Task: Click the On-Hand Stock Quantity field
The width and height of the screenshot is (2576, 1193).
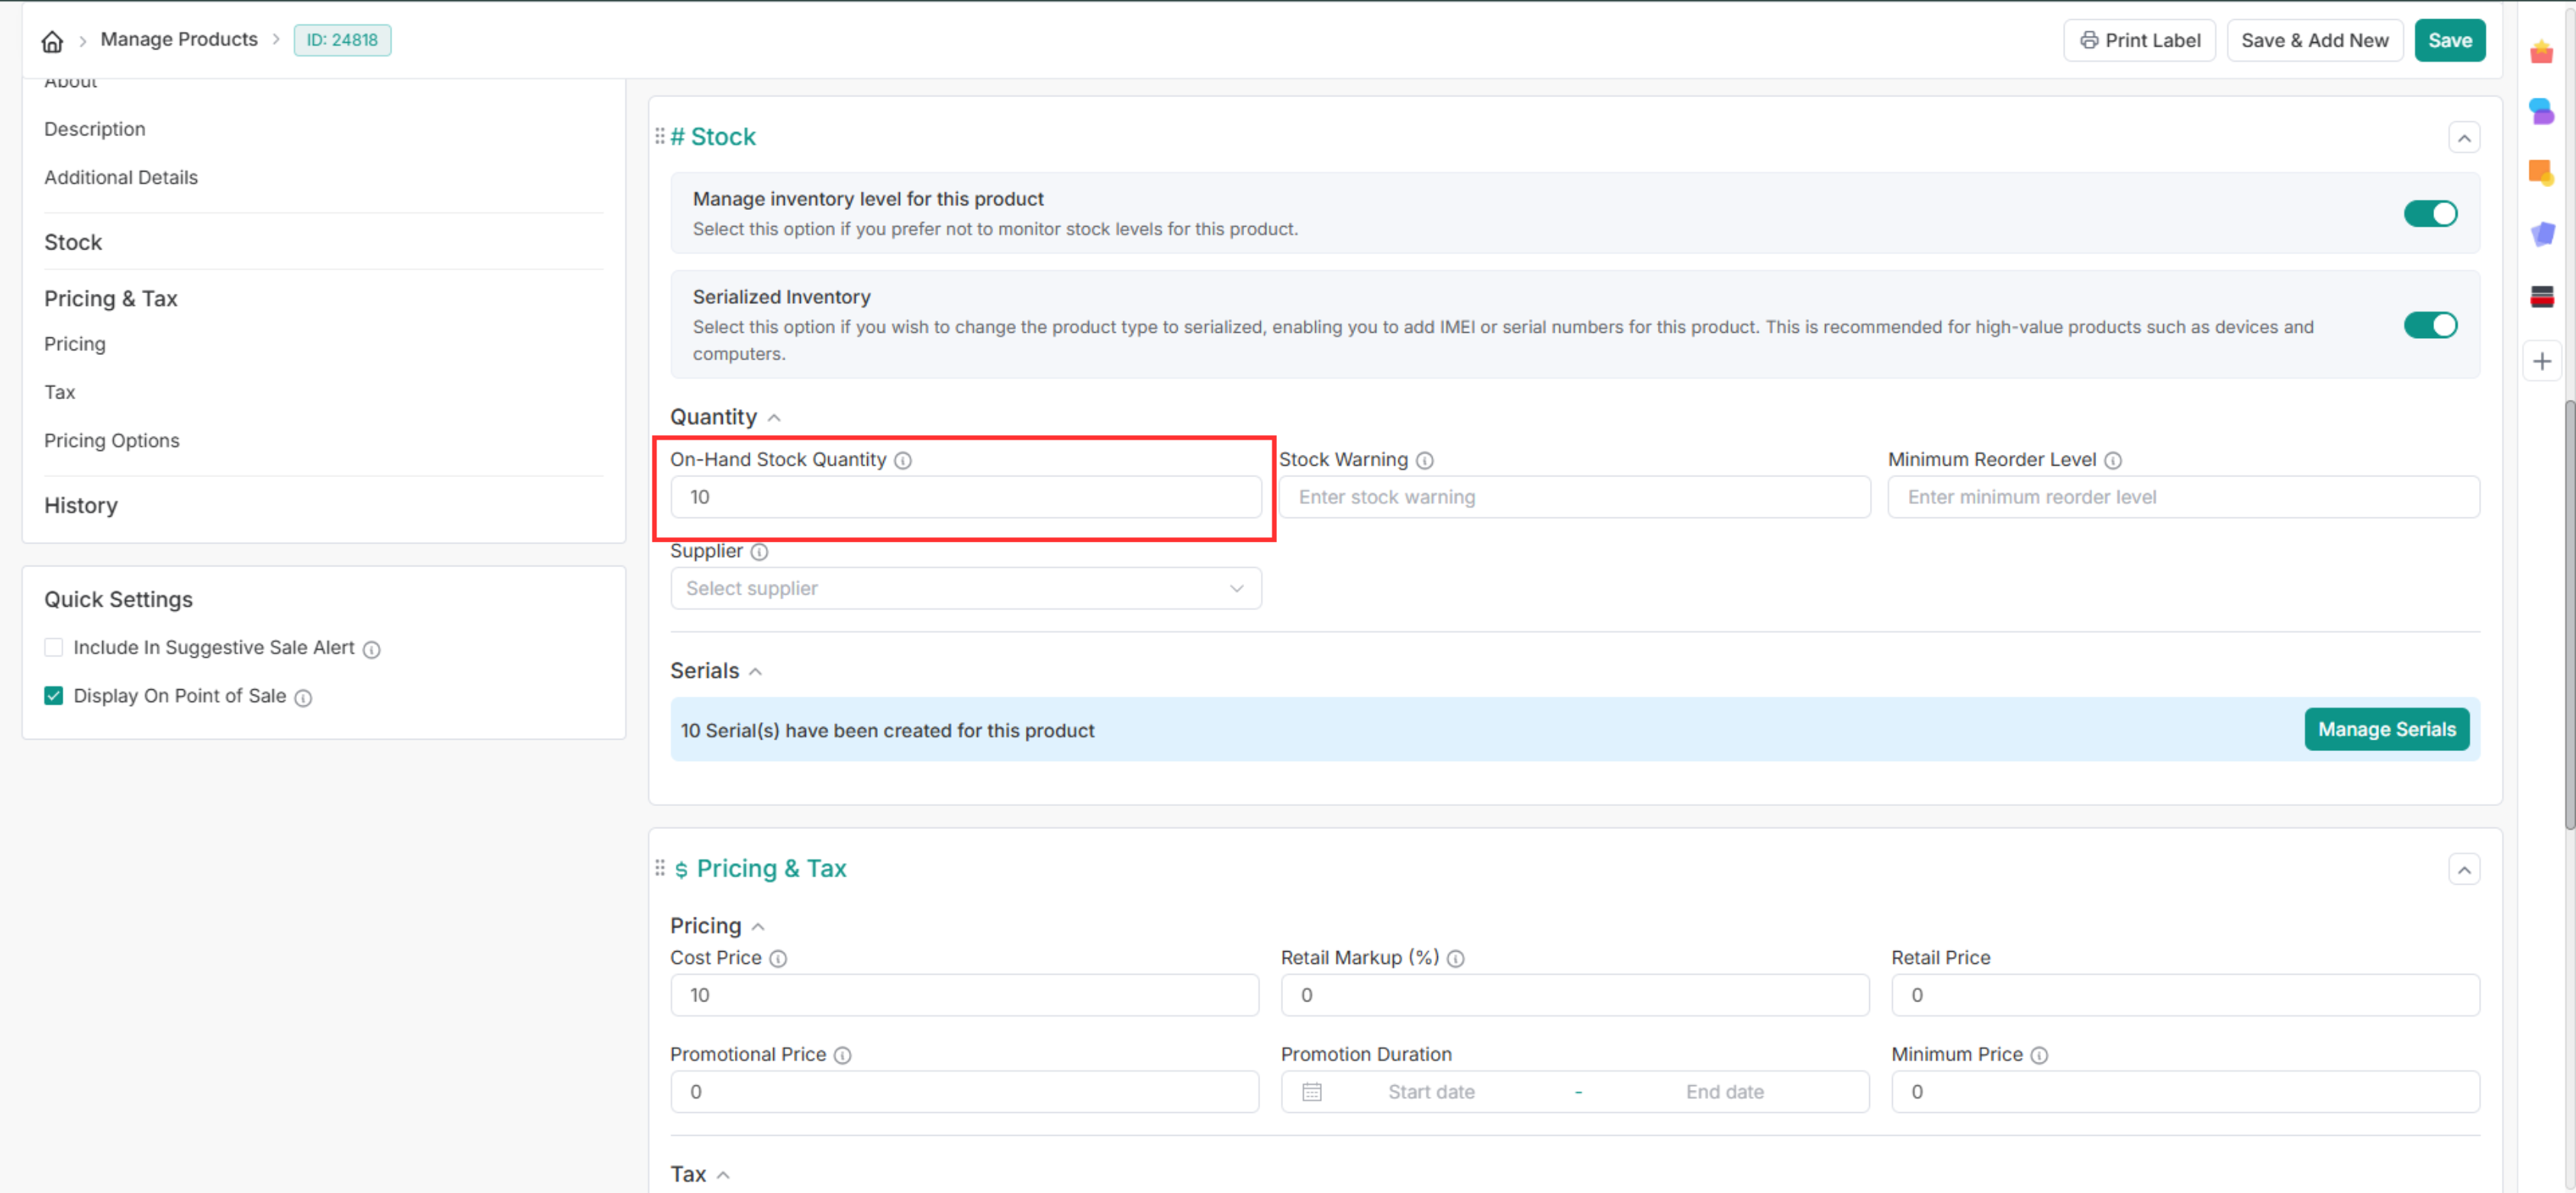Action: click(966, 497)
